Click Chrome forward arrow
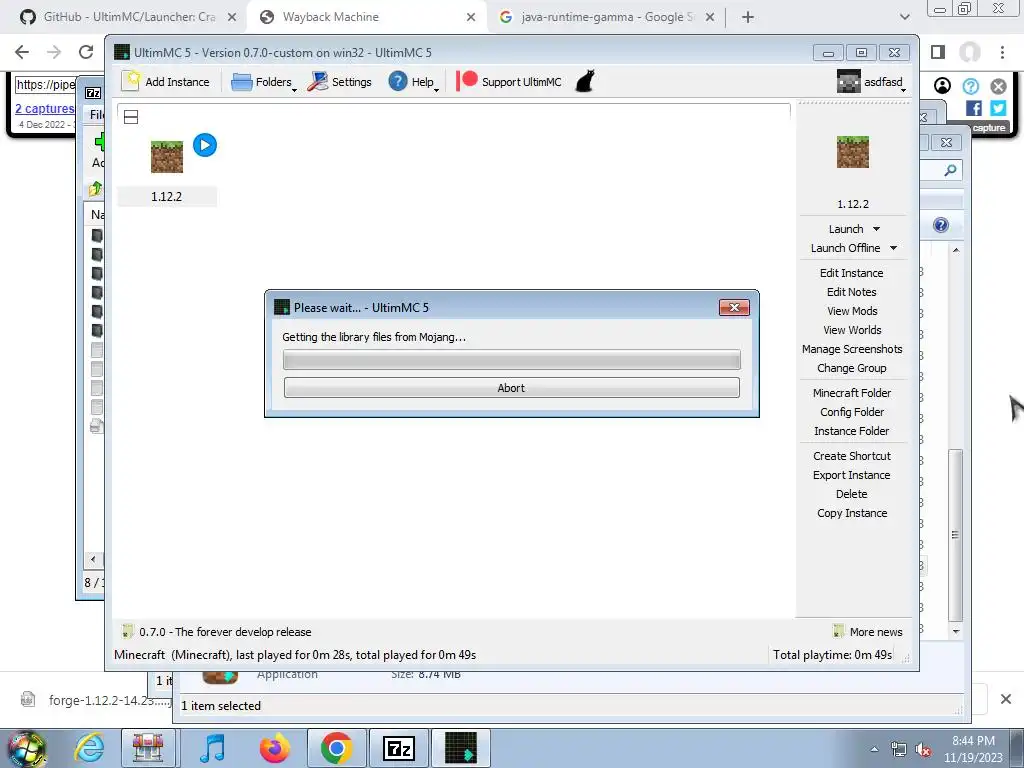Viewport: 1024px width, 768px height. pyautogui.click(x=54, y=52)
